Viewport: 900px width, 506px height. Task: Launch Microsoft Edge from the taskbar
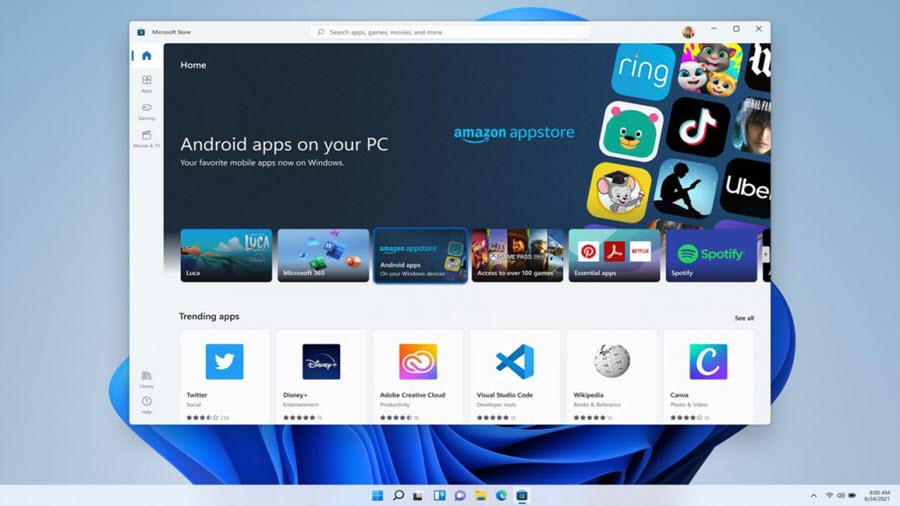[x=501, y=496]
